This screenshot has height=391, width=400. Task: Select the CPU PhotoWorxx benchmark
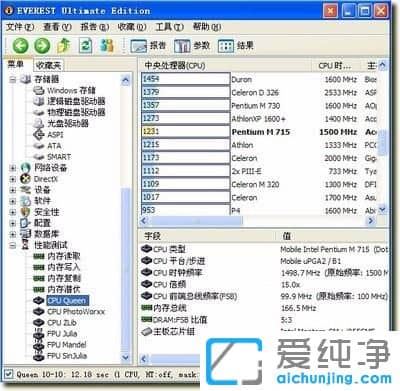tap(76, 312)
